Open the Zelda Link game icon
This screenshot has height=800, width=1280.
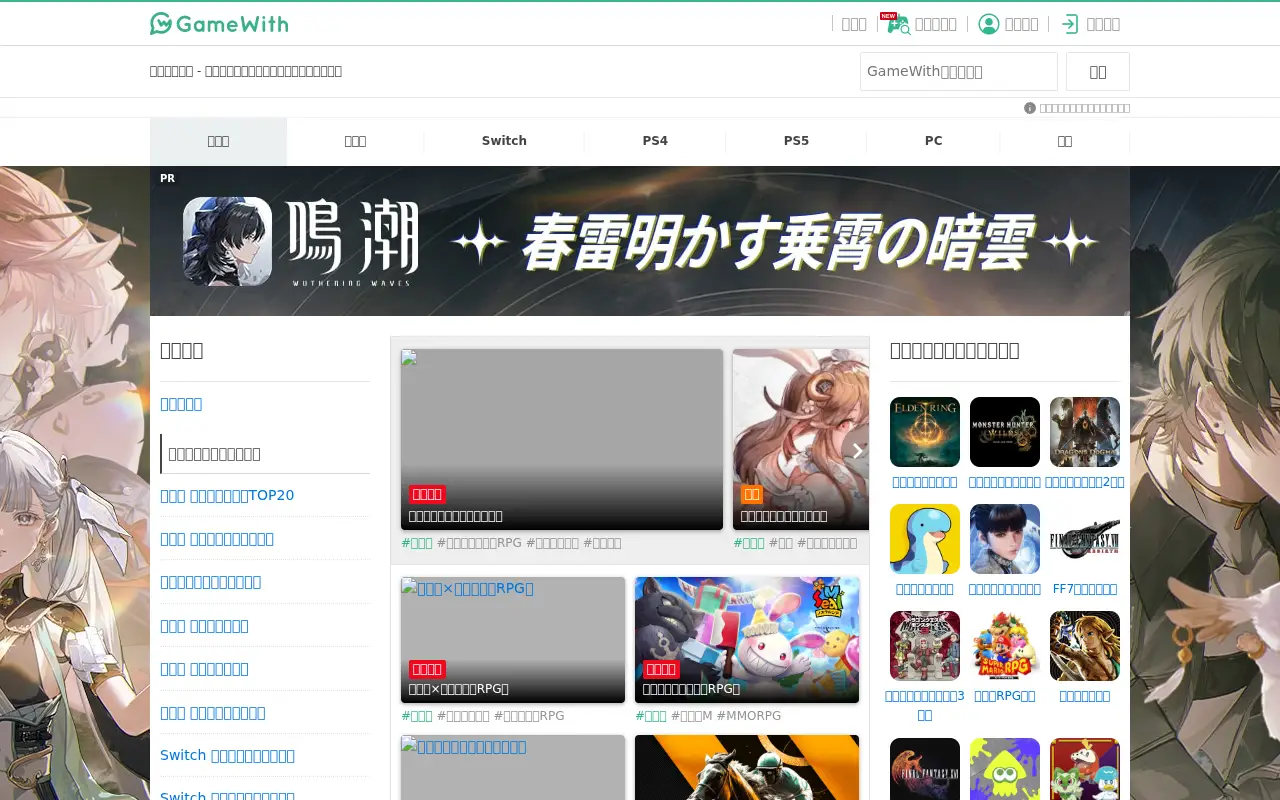1085,646
